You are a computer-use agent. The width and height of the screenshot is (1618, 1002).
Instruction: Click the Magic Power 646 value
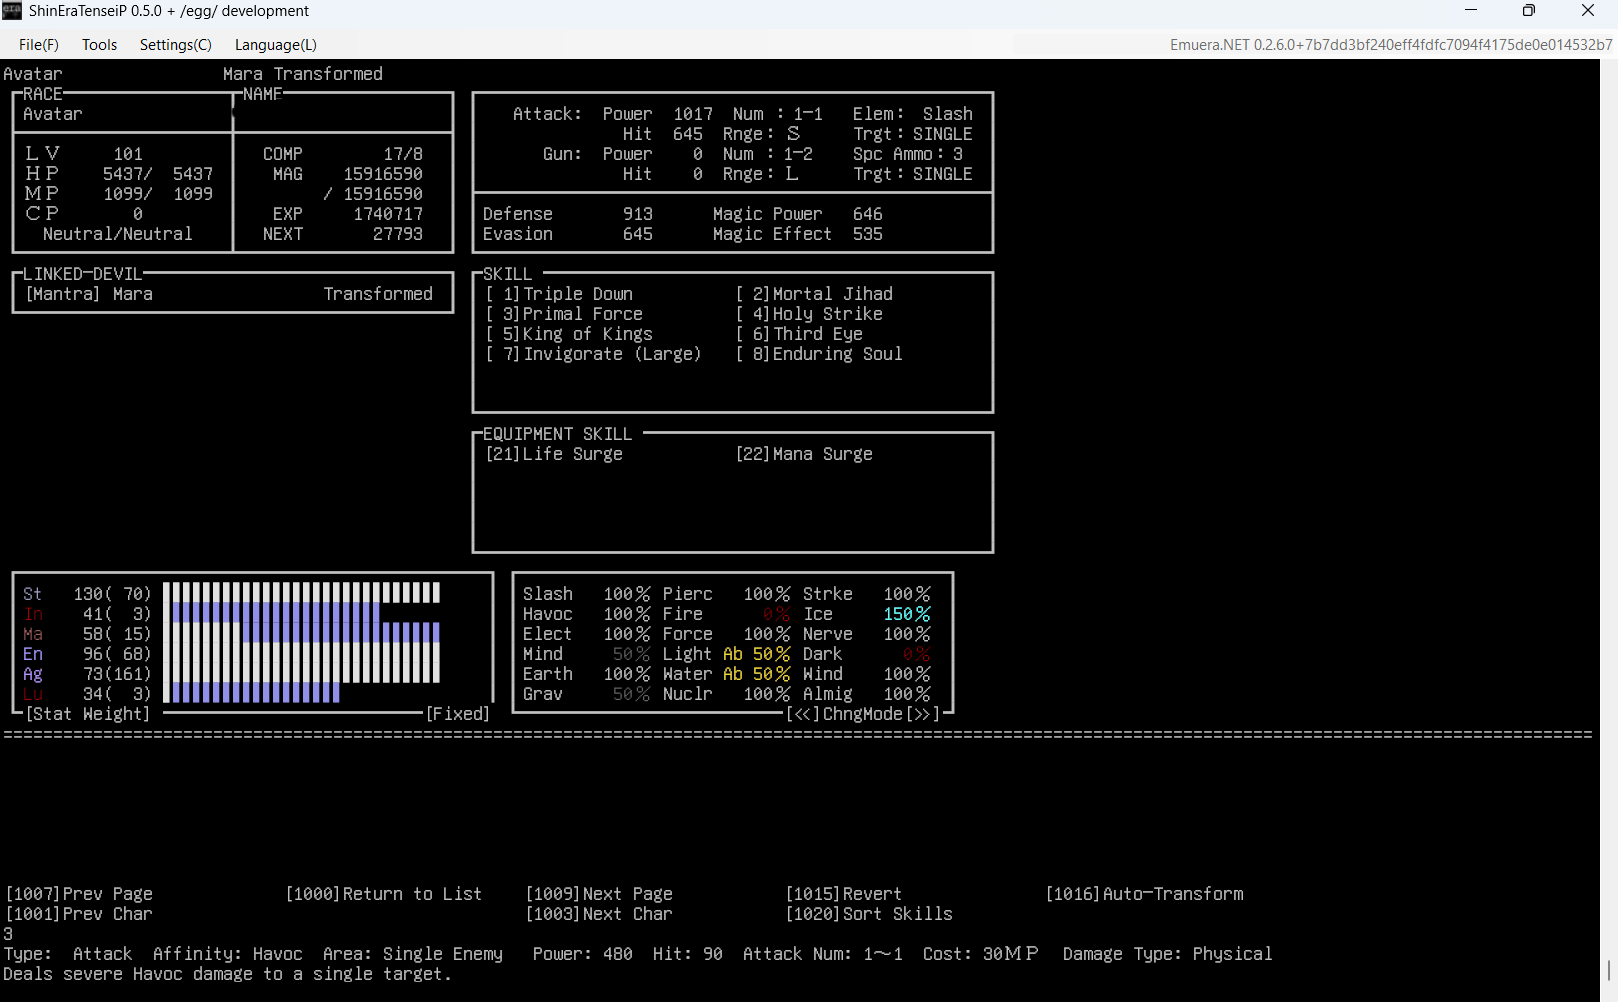pyautogui.click(x=868, y=214)
